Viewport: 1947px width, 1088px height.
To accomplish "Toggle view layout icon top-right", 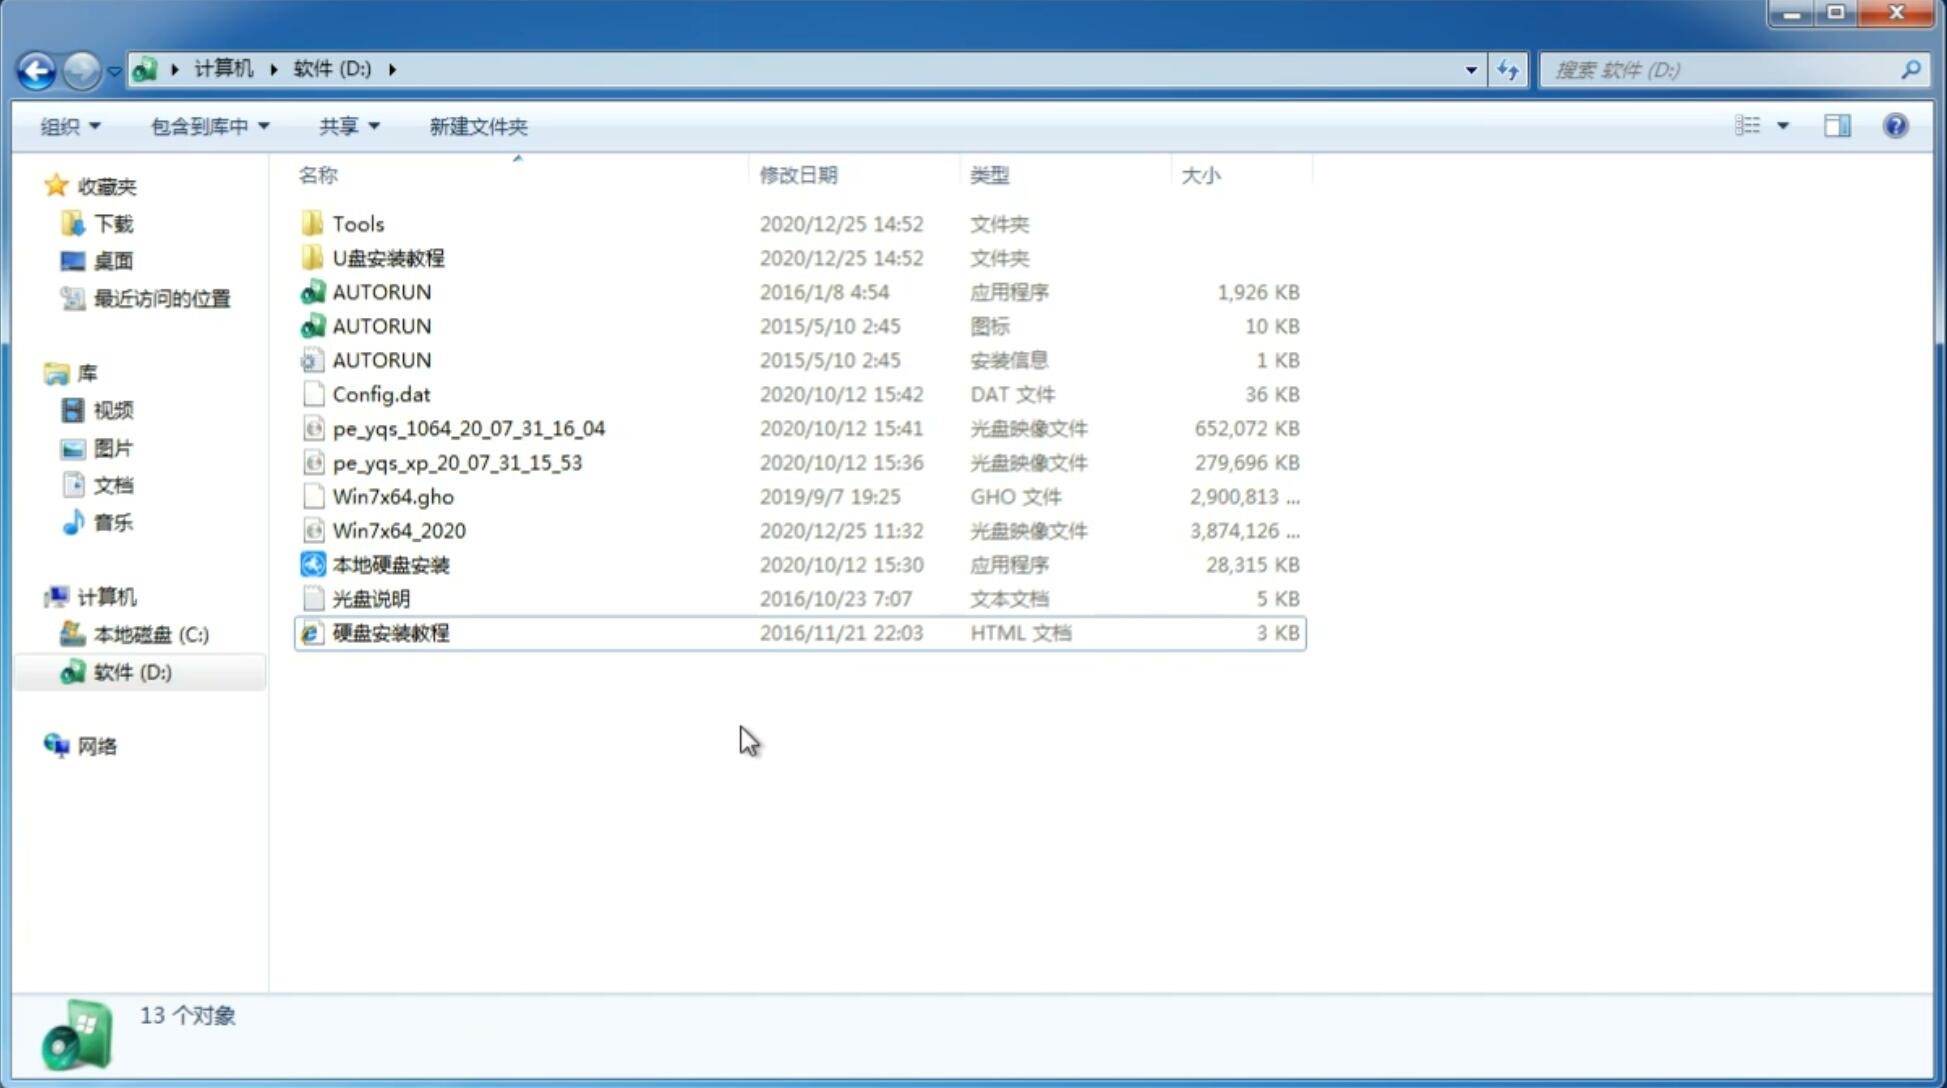I will [1839, 124].
